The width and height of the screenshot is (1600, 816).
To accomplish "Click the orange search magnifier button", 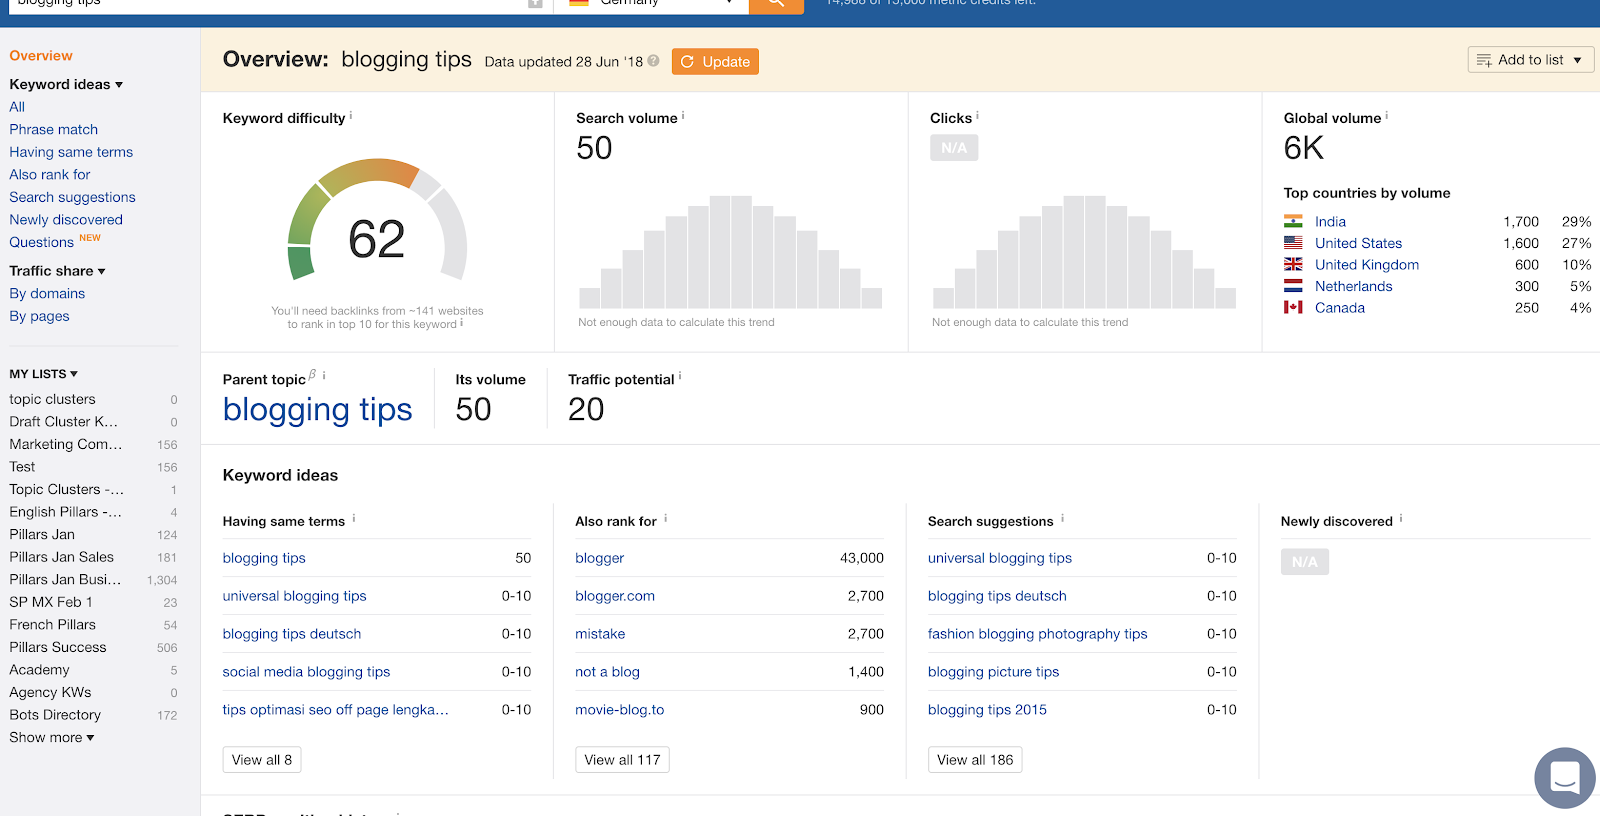I will [x=776, y=4].
